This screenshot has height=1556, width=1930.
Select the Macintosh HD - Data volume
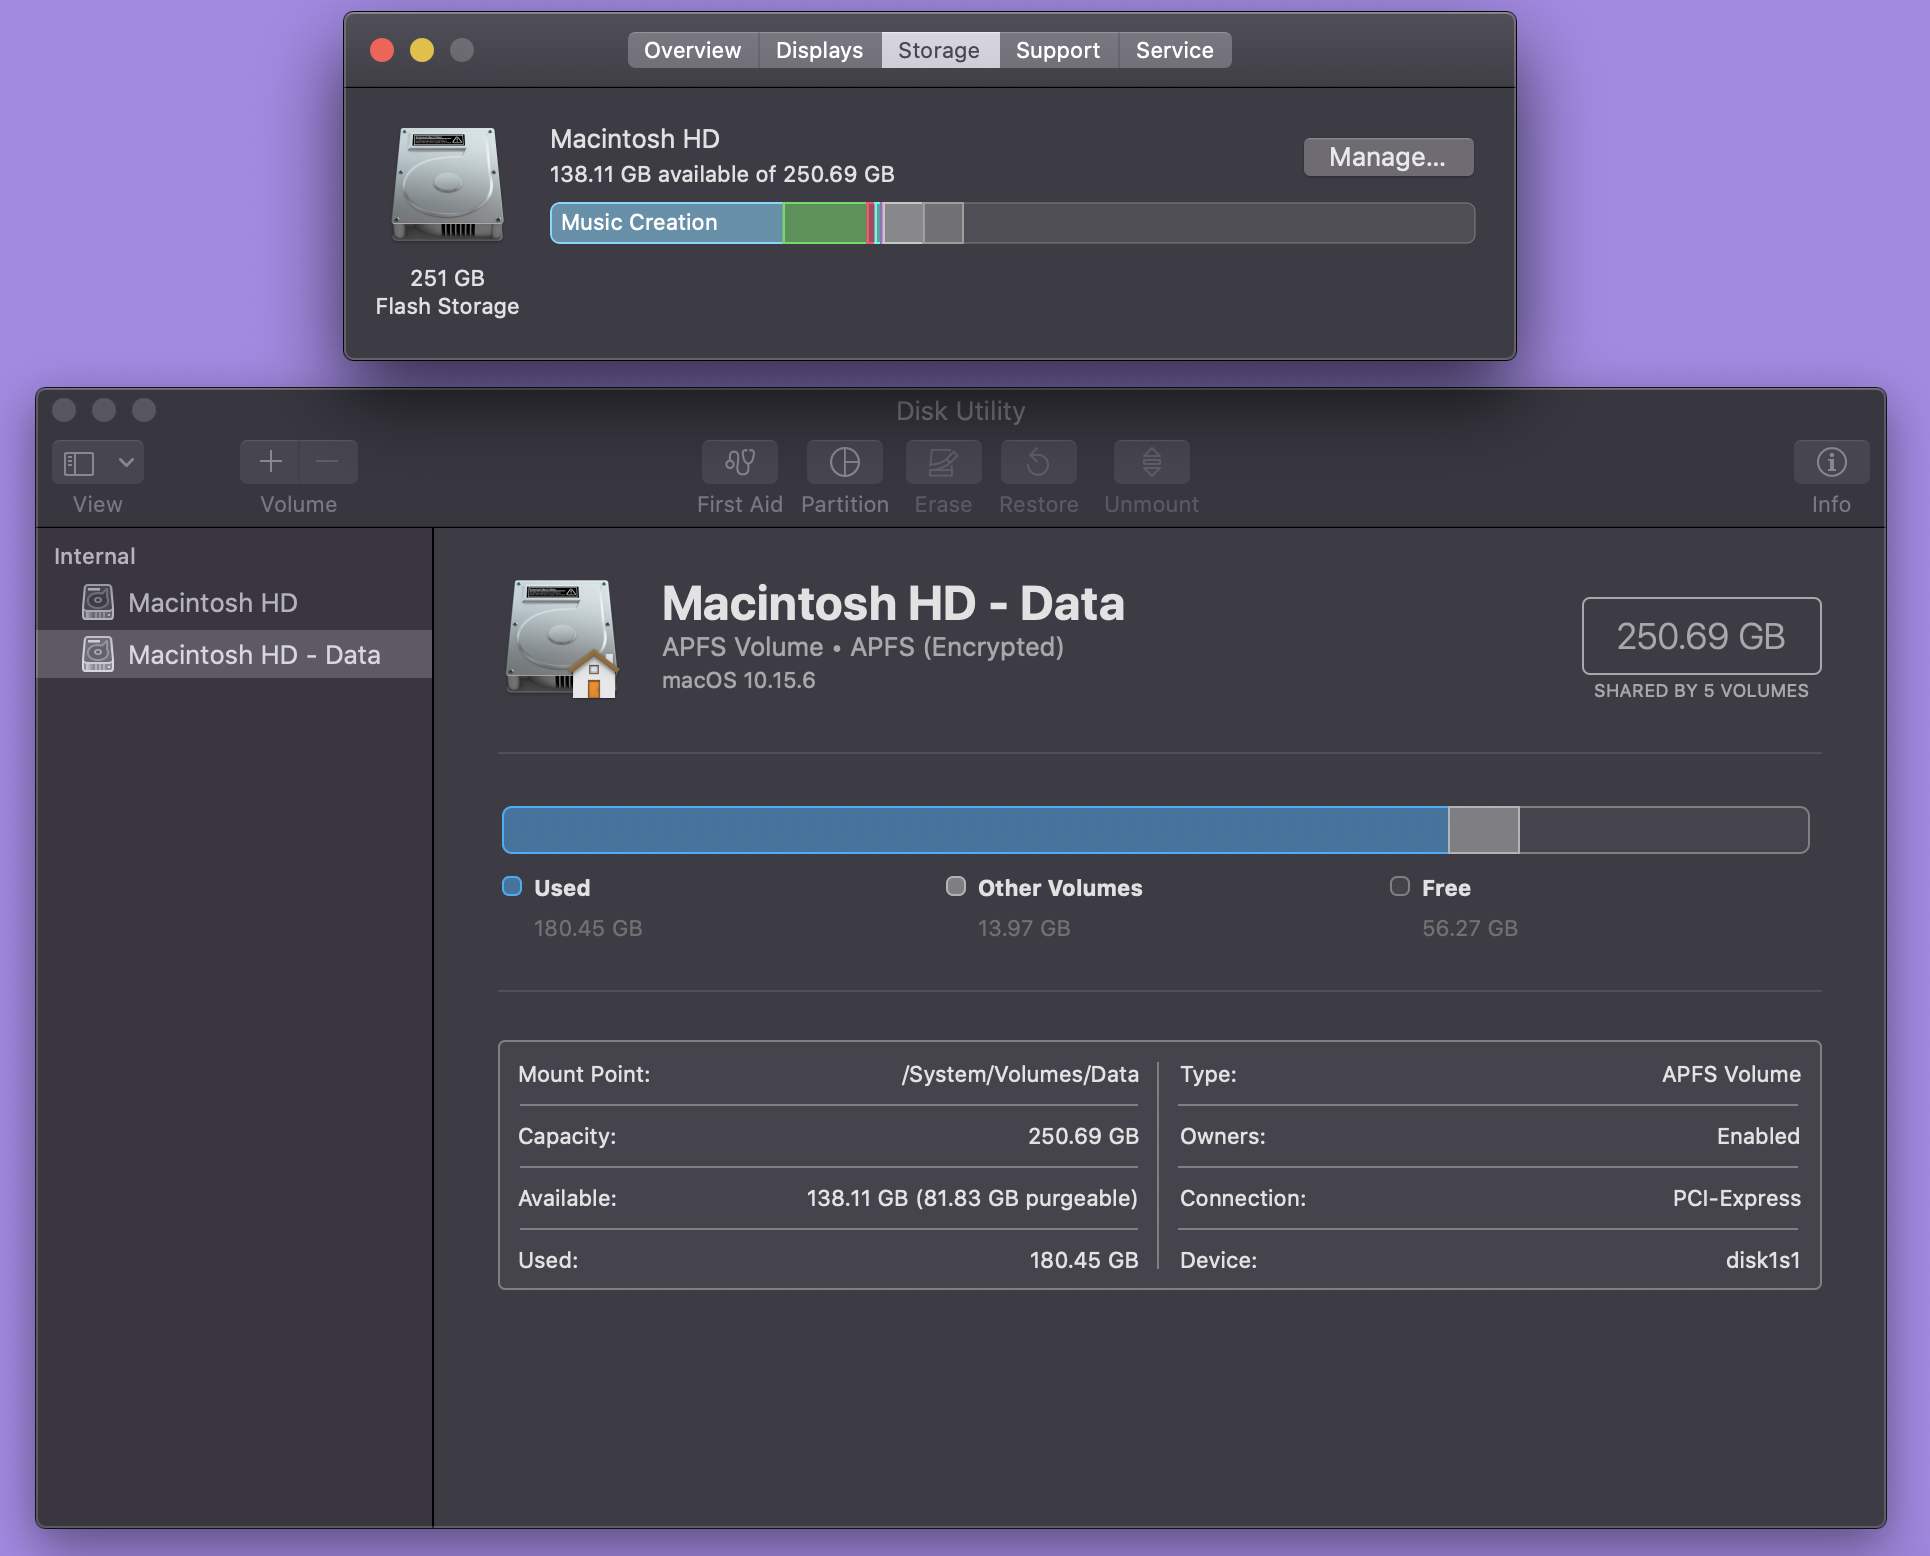tap(254, 654)
